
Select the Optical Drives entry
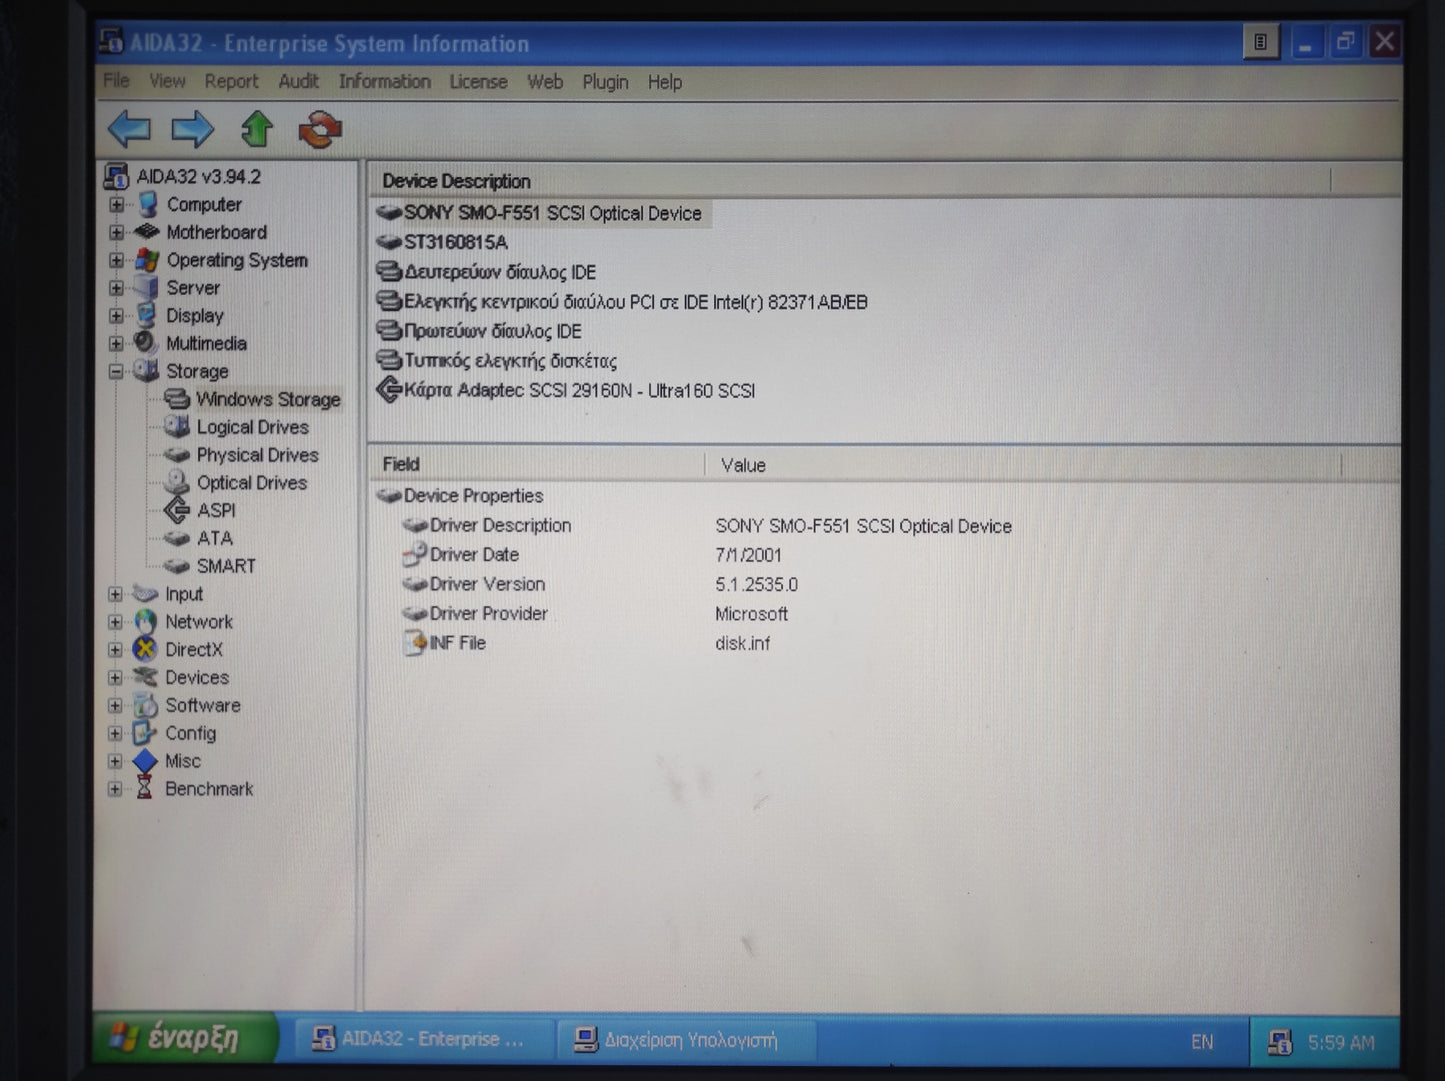coord(250,482)
